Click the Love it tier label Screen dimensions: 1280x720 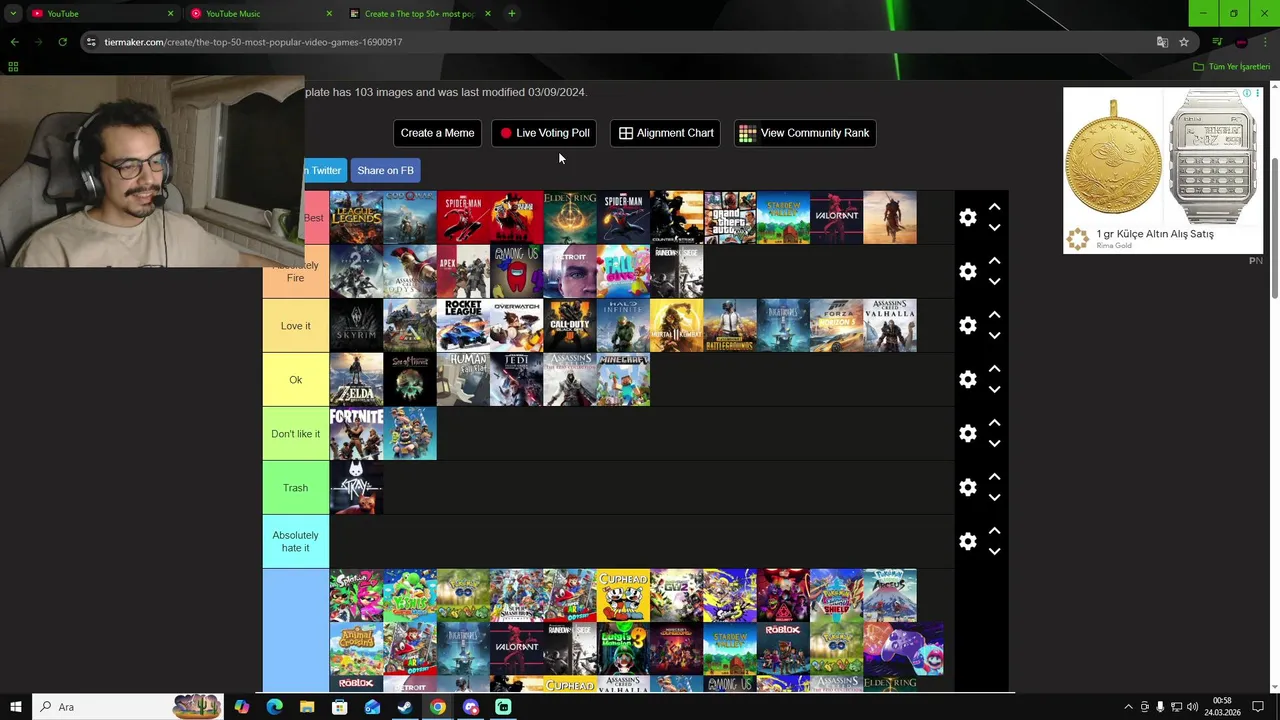click(296, 325)
